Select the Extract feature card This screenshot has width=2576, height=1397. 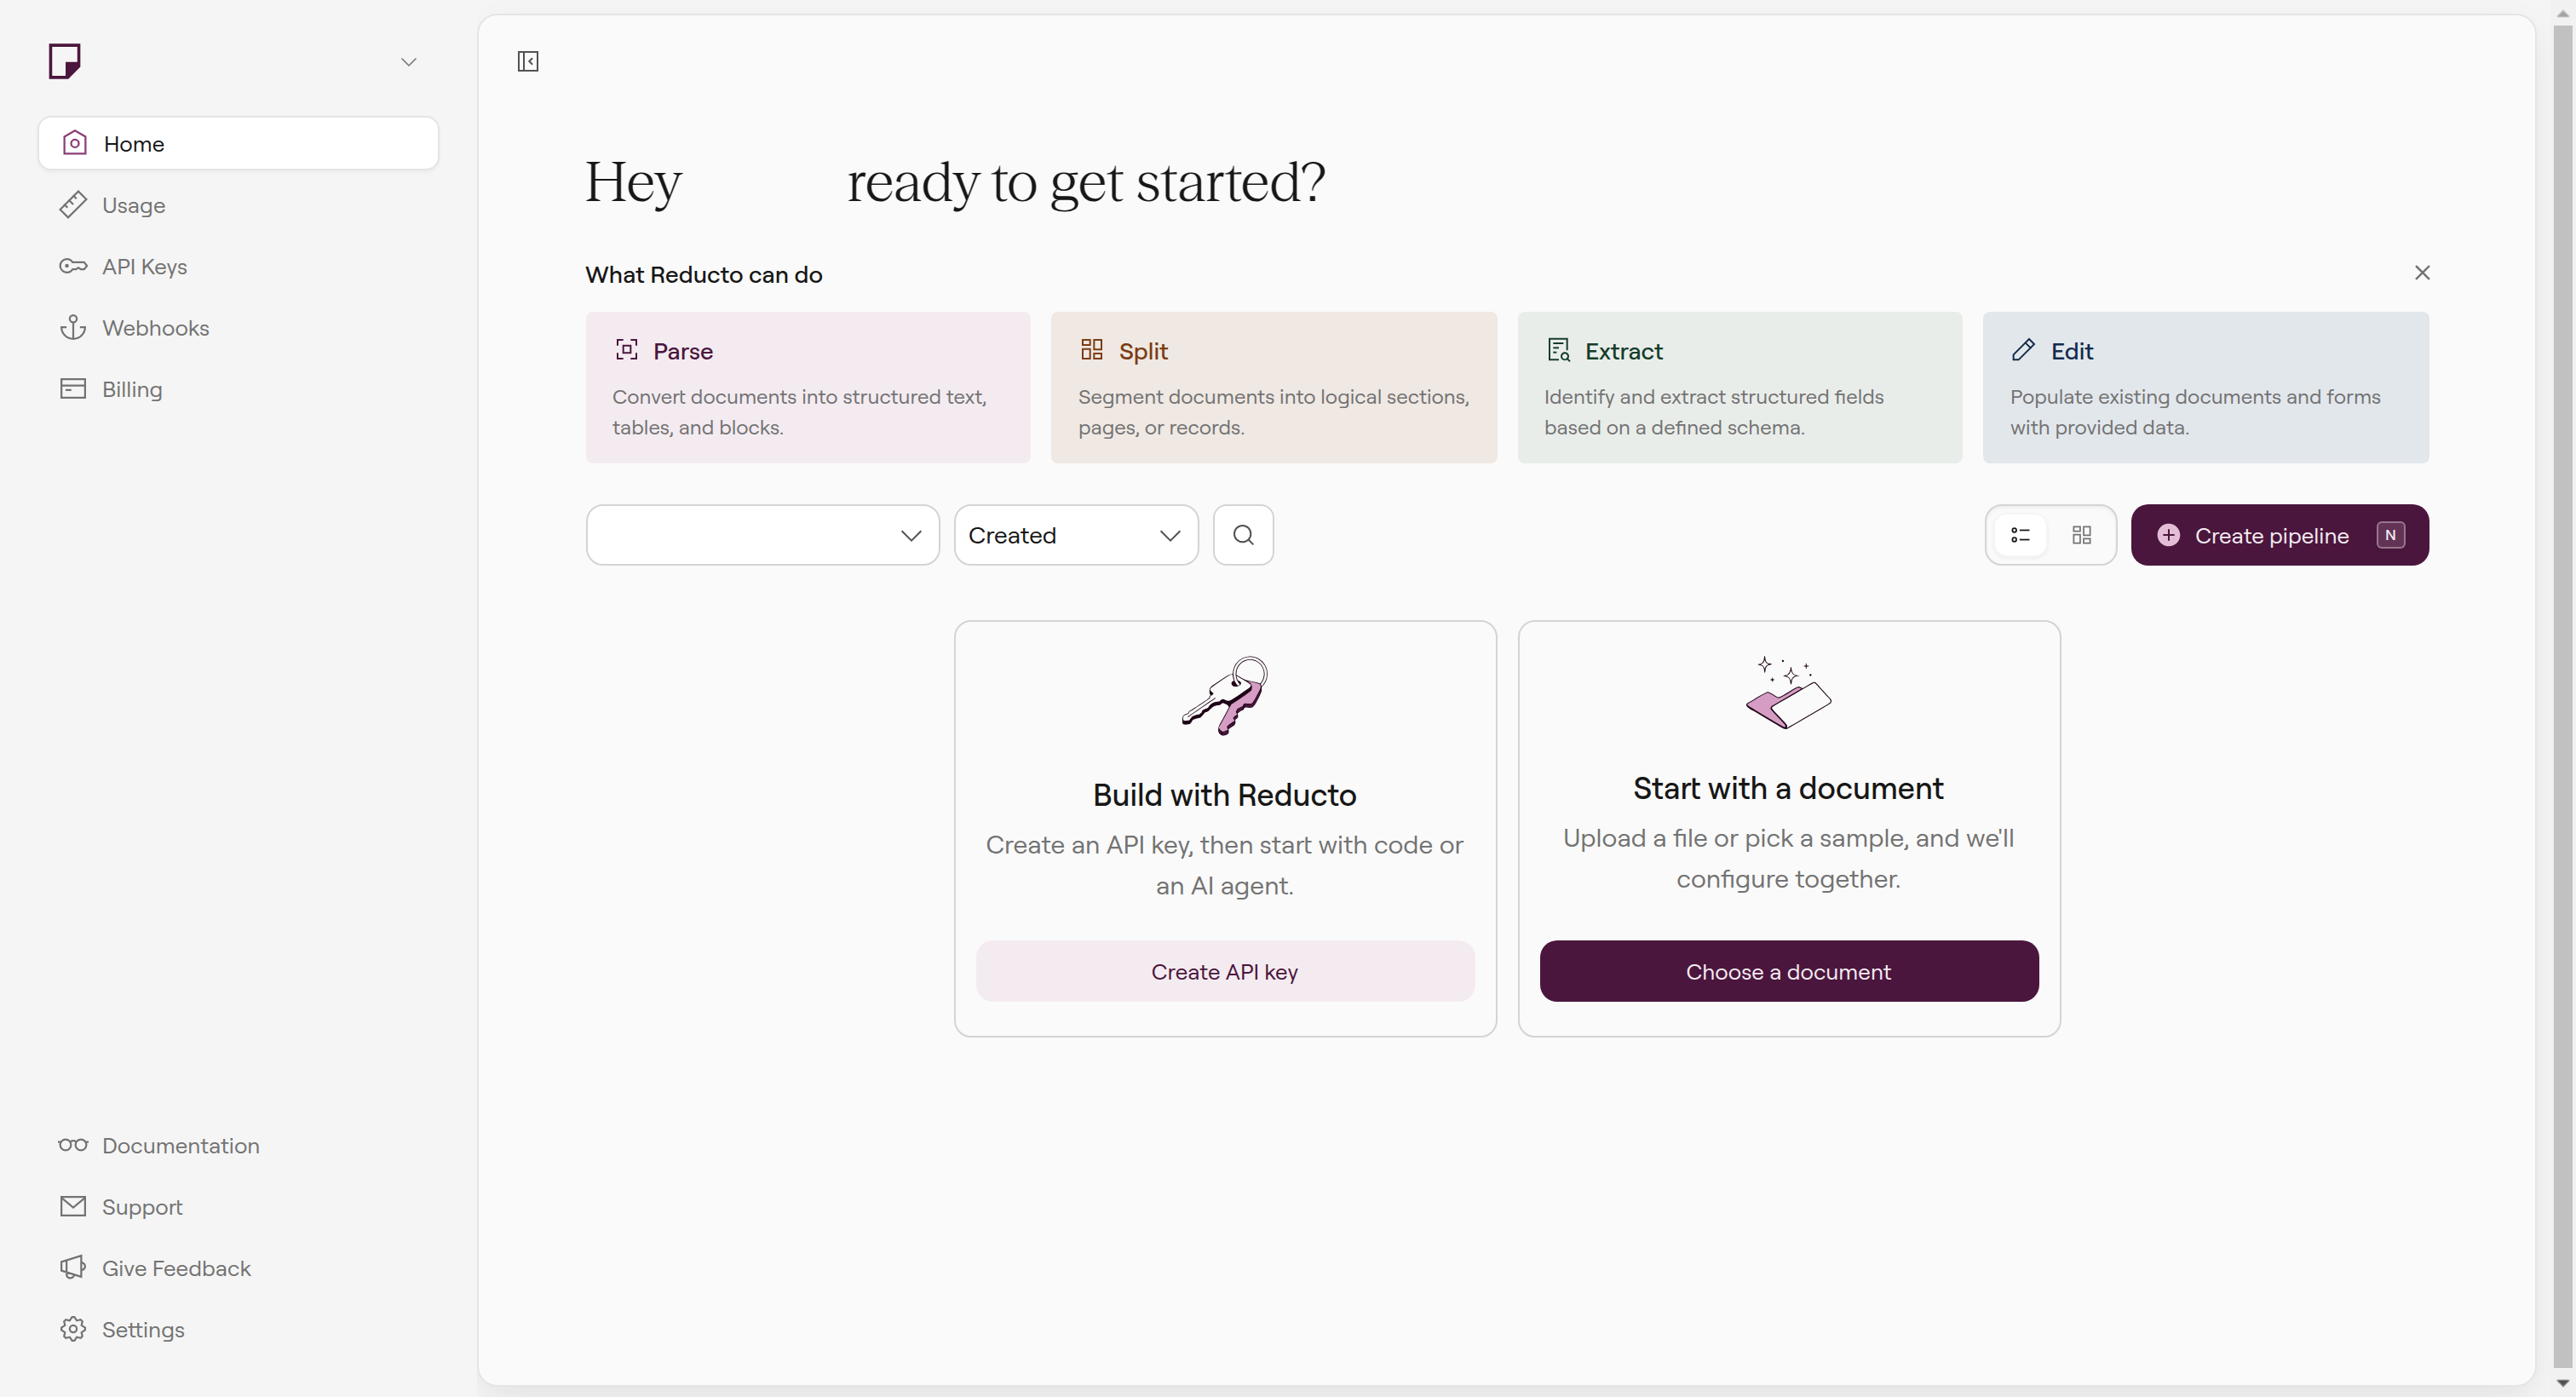click(1740, 388)
